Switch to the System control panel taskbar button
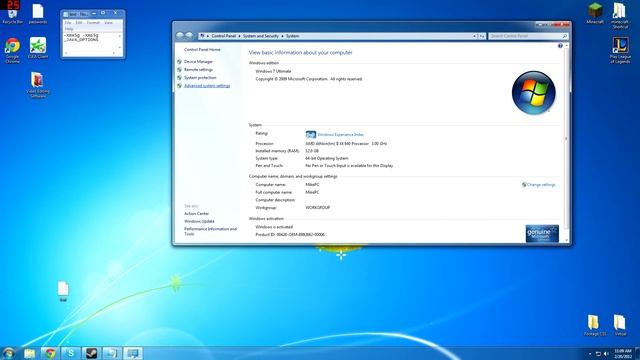 pos(133,353)
